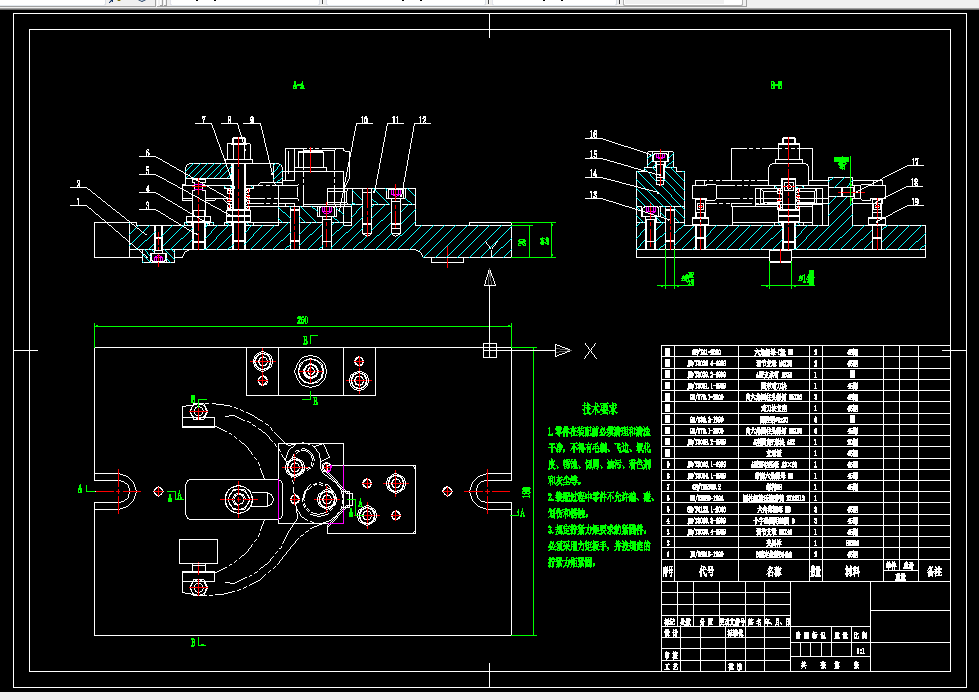Click the 代号 column header cell
The height and width of the screenshot is (700, 979).
[707, 571]
